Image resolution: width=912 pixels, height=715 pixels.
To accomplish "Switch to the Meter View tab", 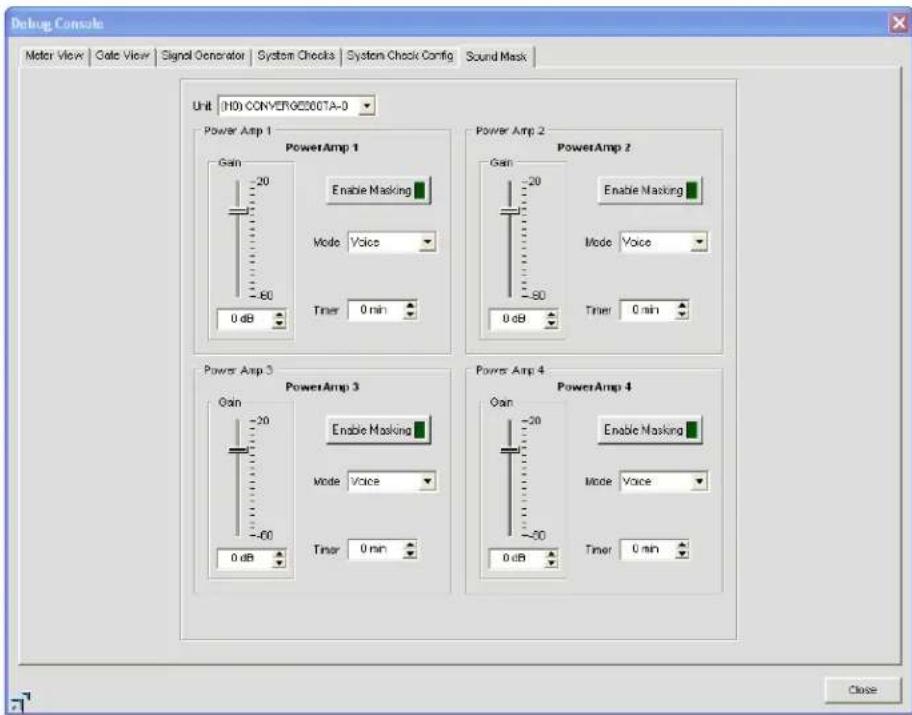I will pyautogui.click(x=54, y=56).
